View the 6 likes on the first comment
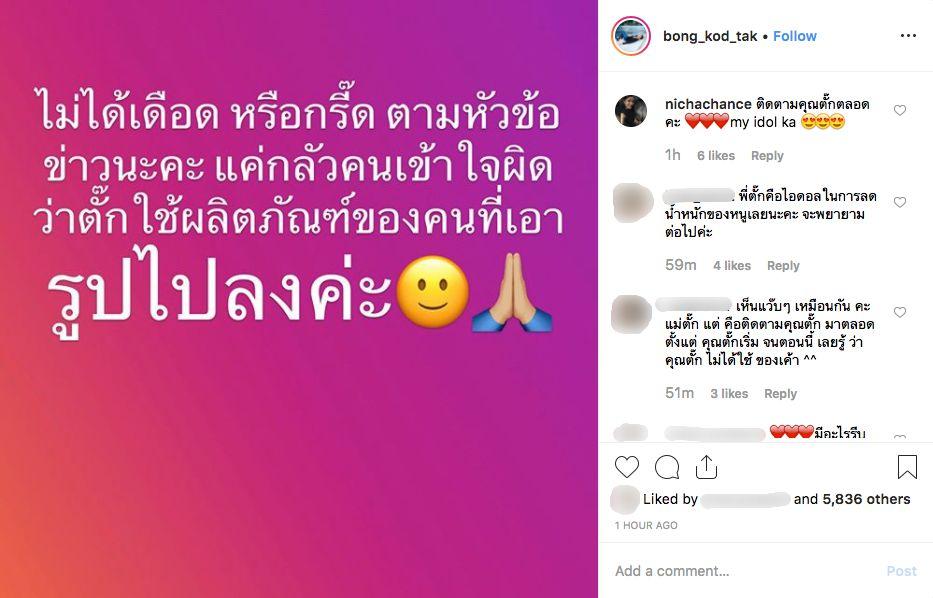This screenshot has height=598, width=933. (716, 156)
